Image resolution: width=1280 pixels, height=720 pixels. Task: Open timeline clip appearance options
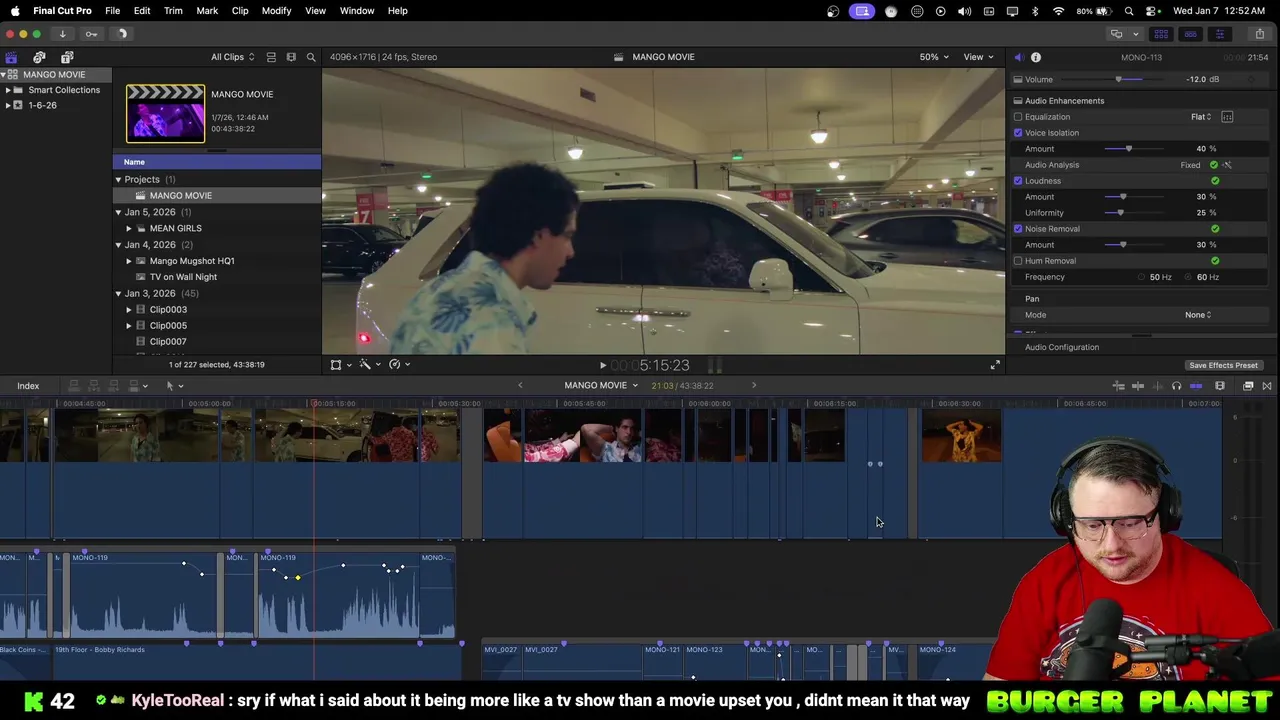1220,386
